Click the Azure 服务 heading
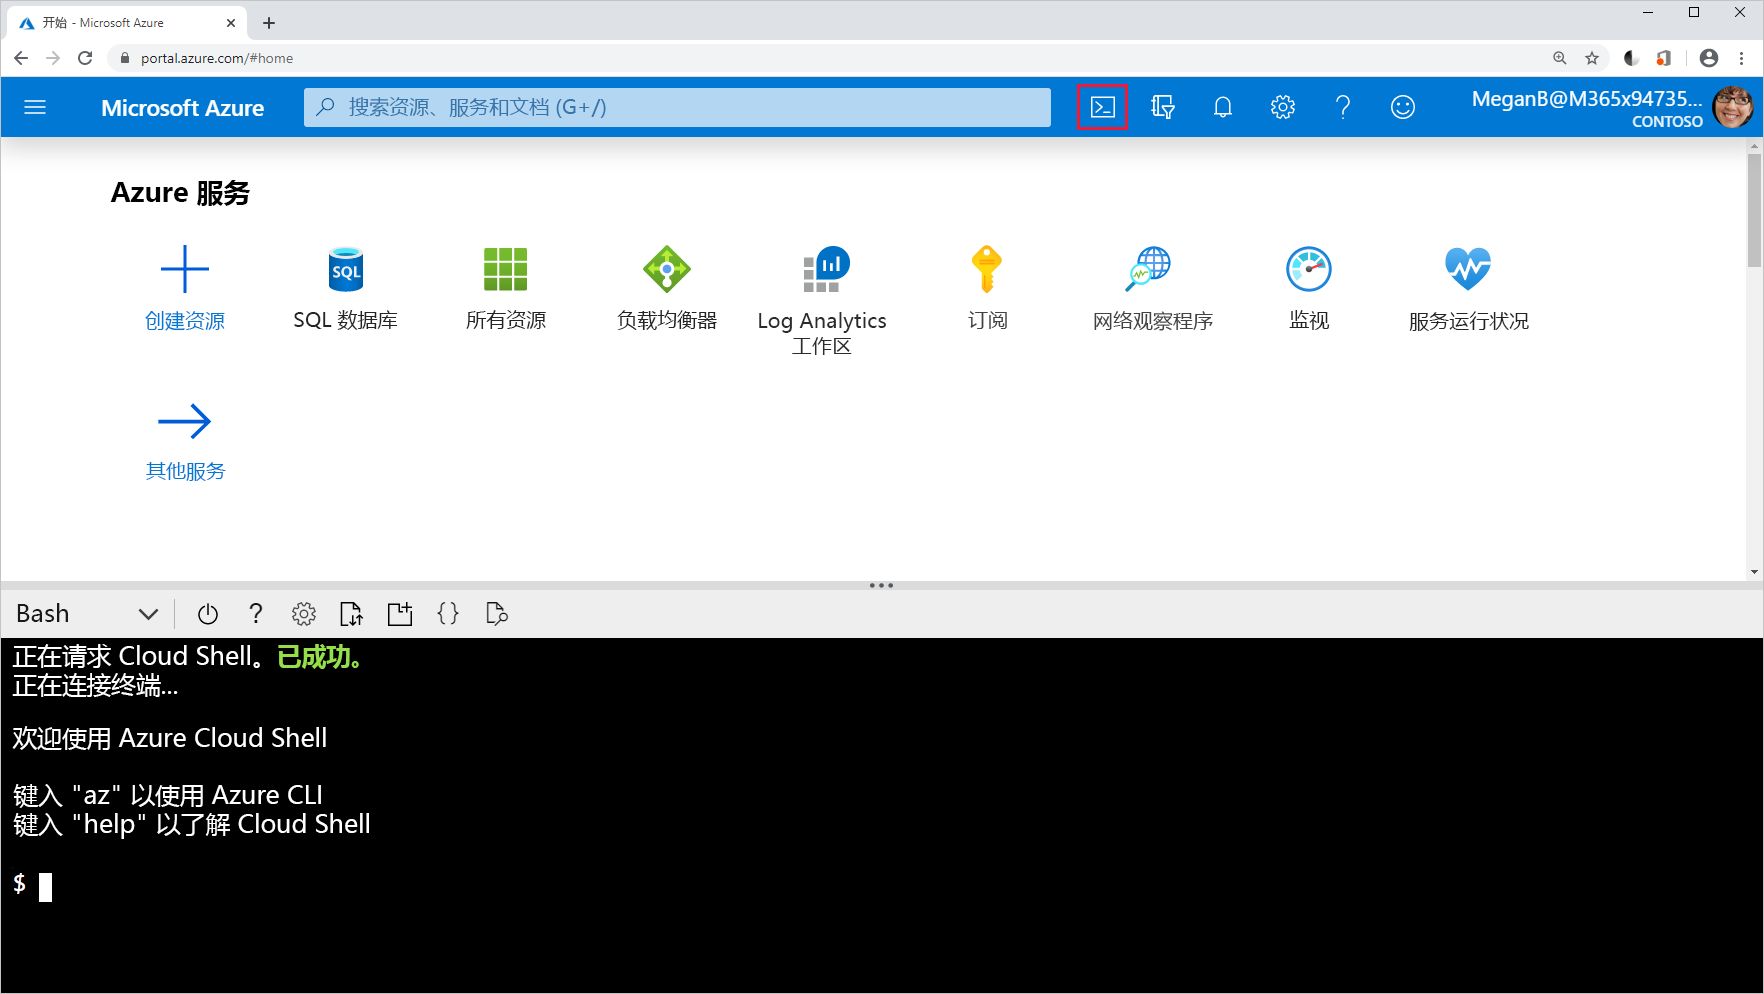Screen dimensions: 1764x994 point(180,193)
